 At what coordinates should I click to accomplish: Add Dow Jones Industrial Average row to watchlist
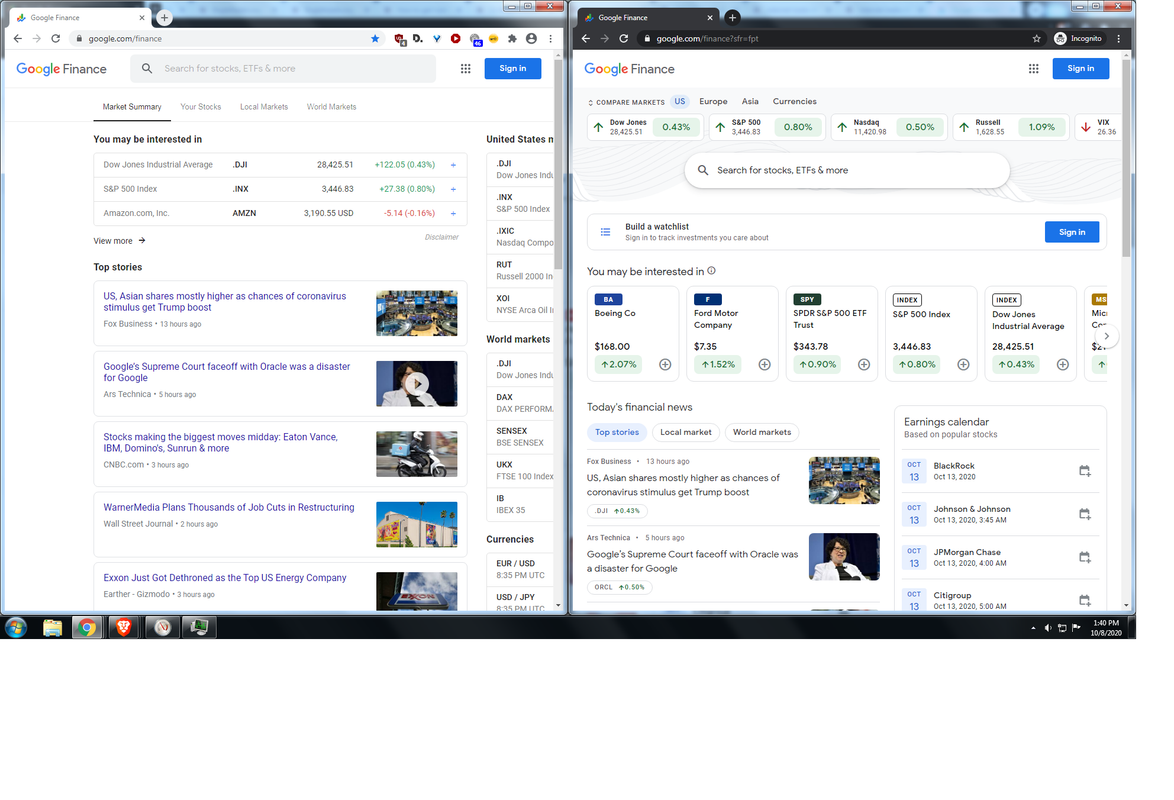453,165
